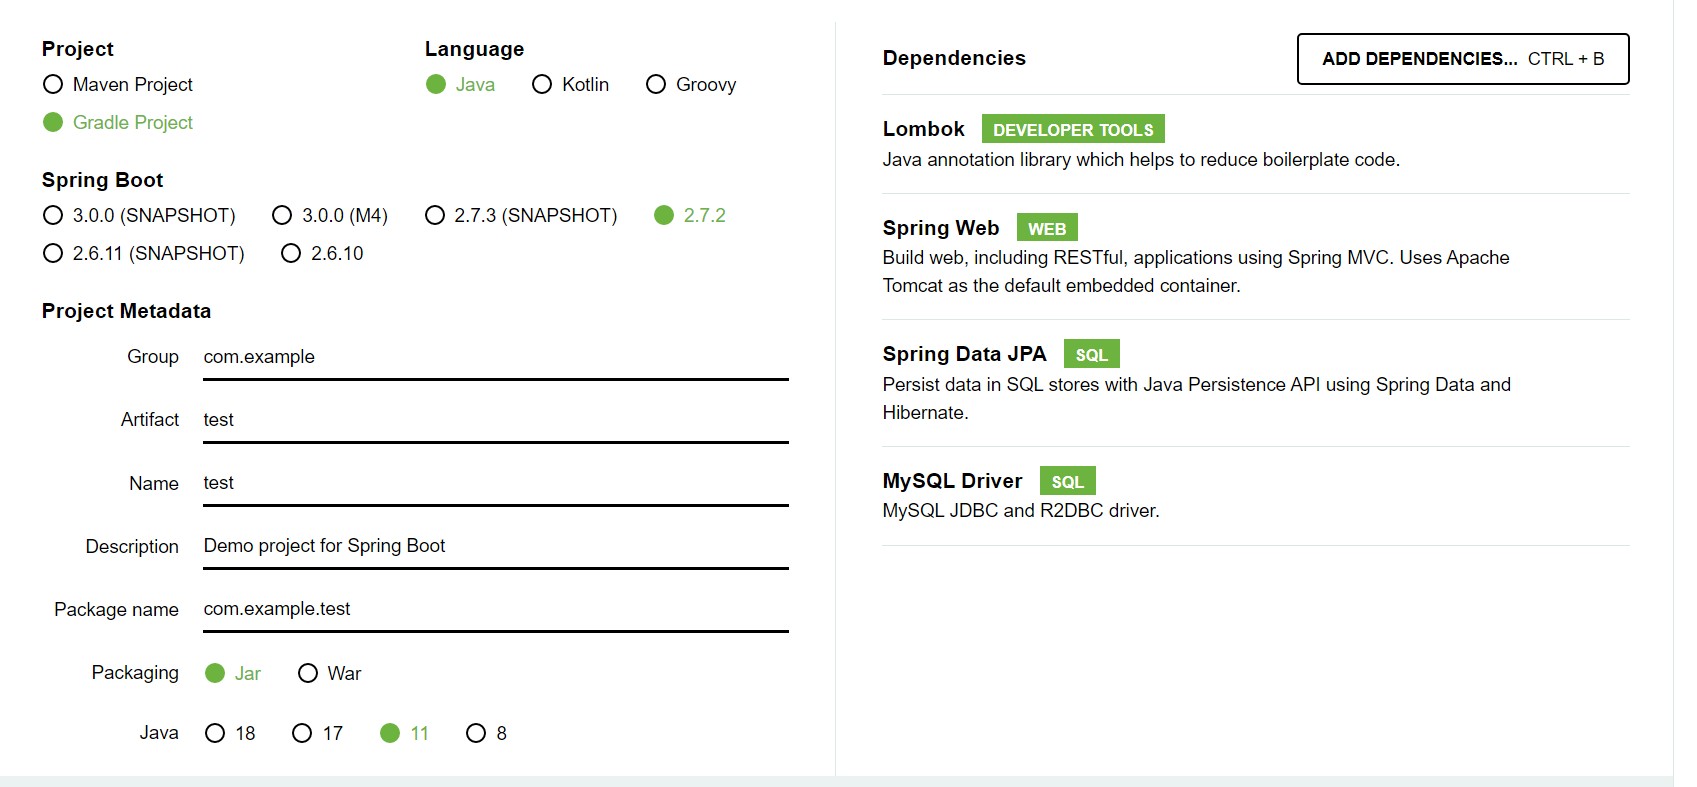Click the MySQL Driver dependency entry
Screen dimensions: 1697x787
click(x=952, y=482)
